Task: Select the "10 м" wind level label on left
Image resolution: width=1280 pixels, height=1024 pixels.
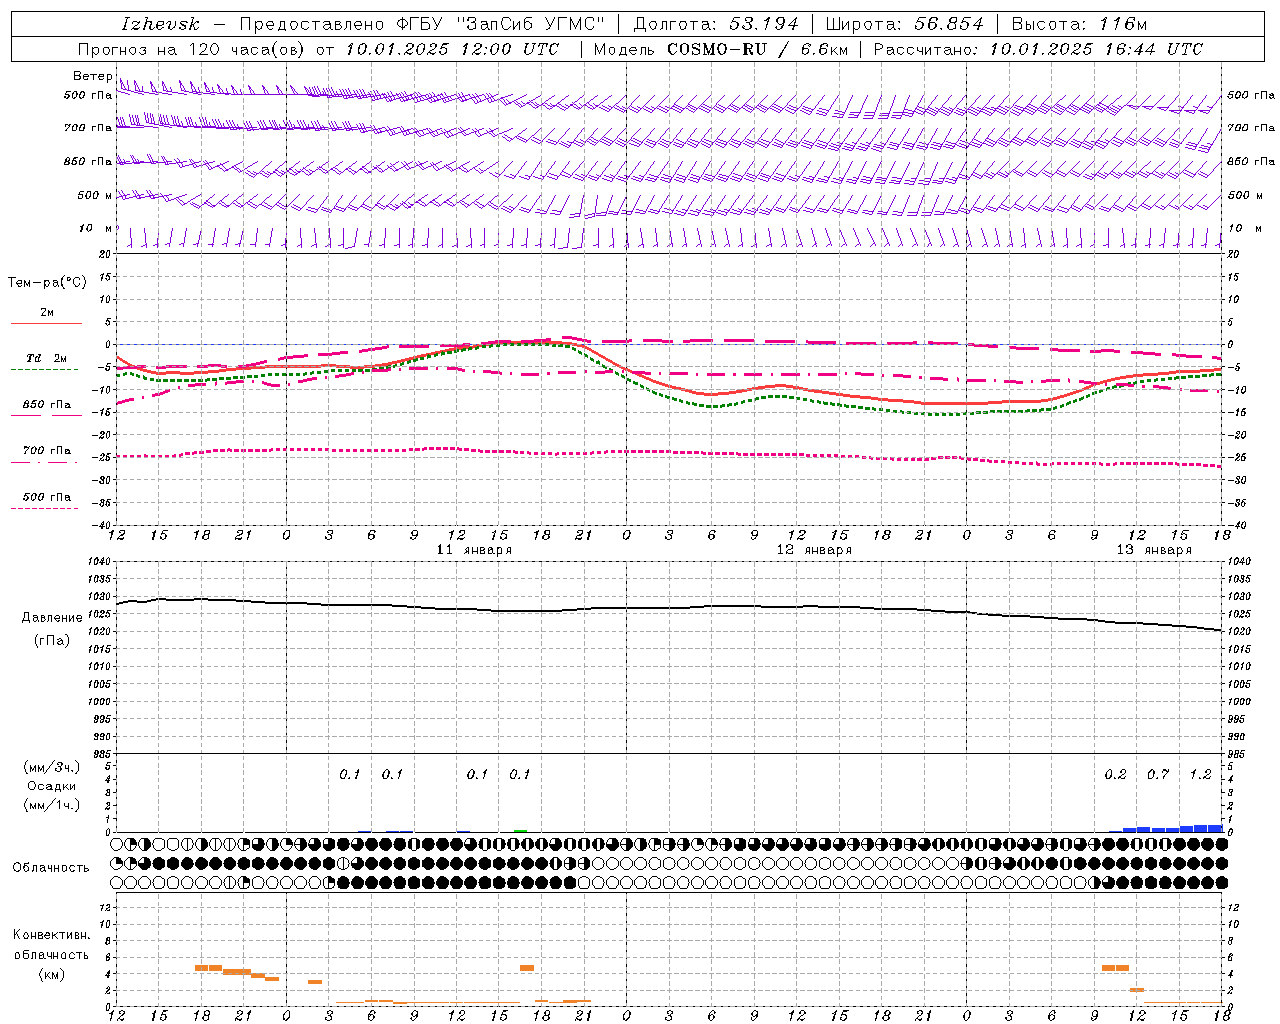Action: click(95, 228)
